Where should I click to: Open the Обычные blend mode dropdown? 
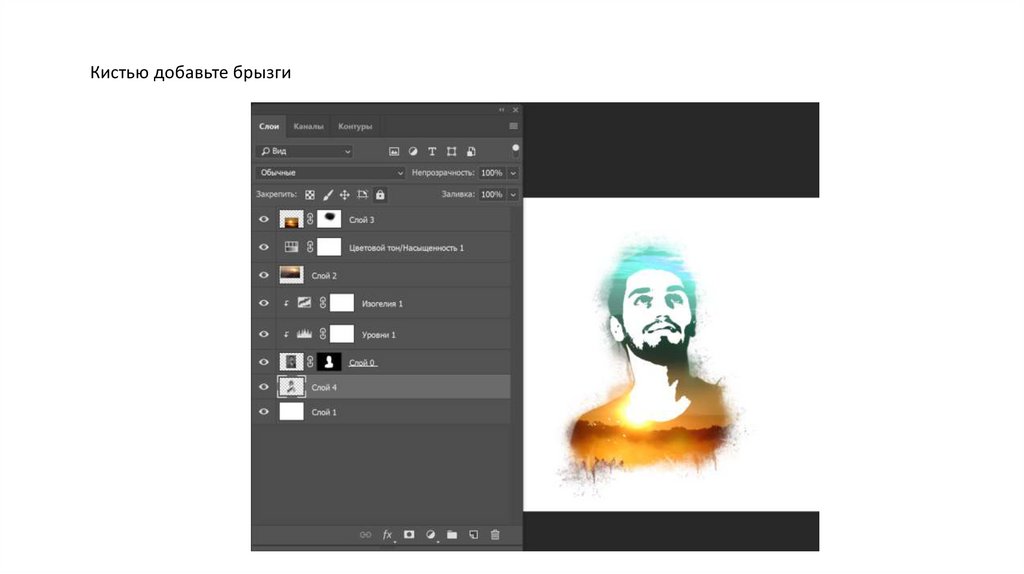point(331,173)
